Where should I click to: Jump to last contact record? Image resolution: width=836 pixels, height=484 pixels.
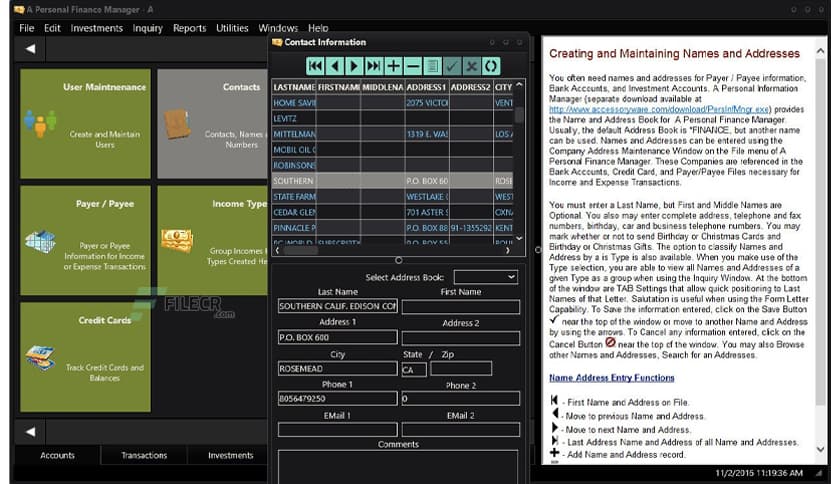point(374,66)
